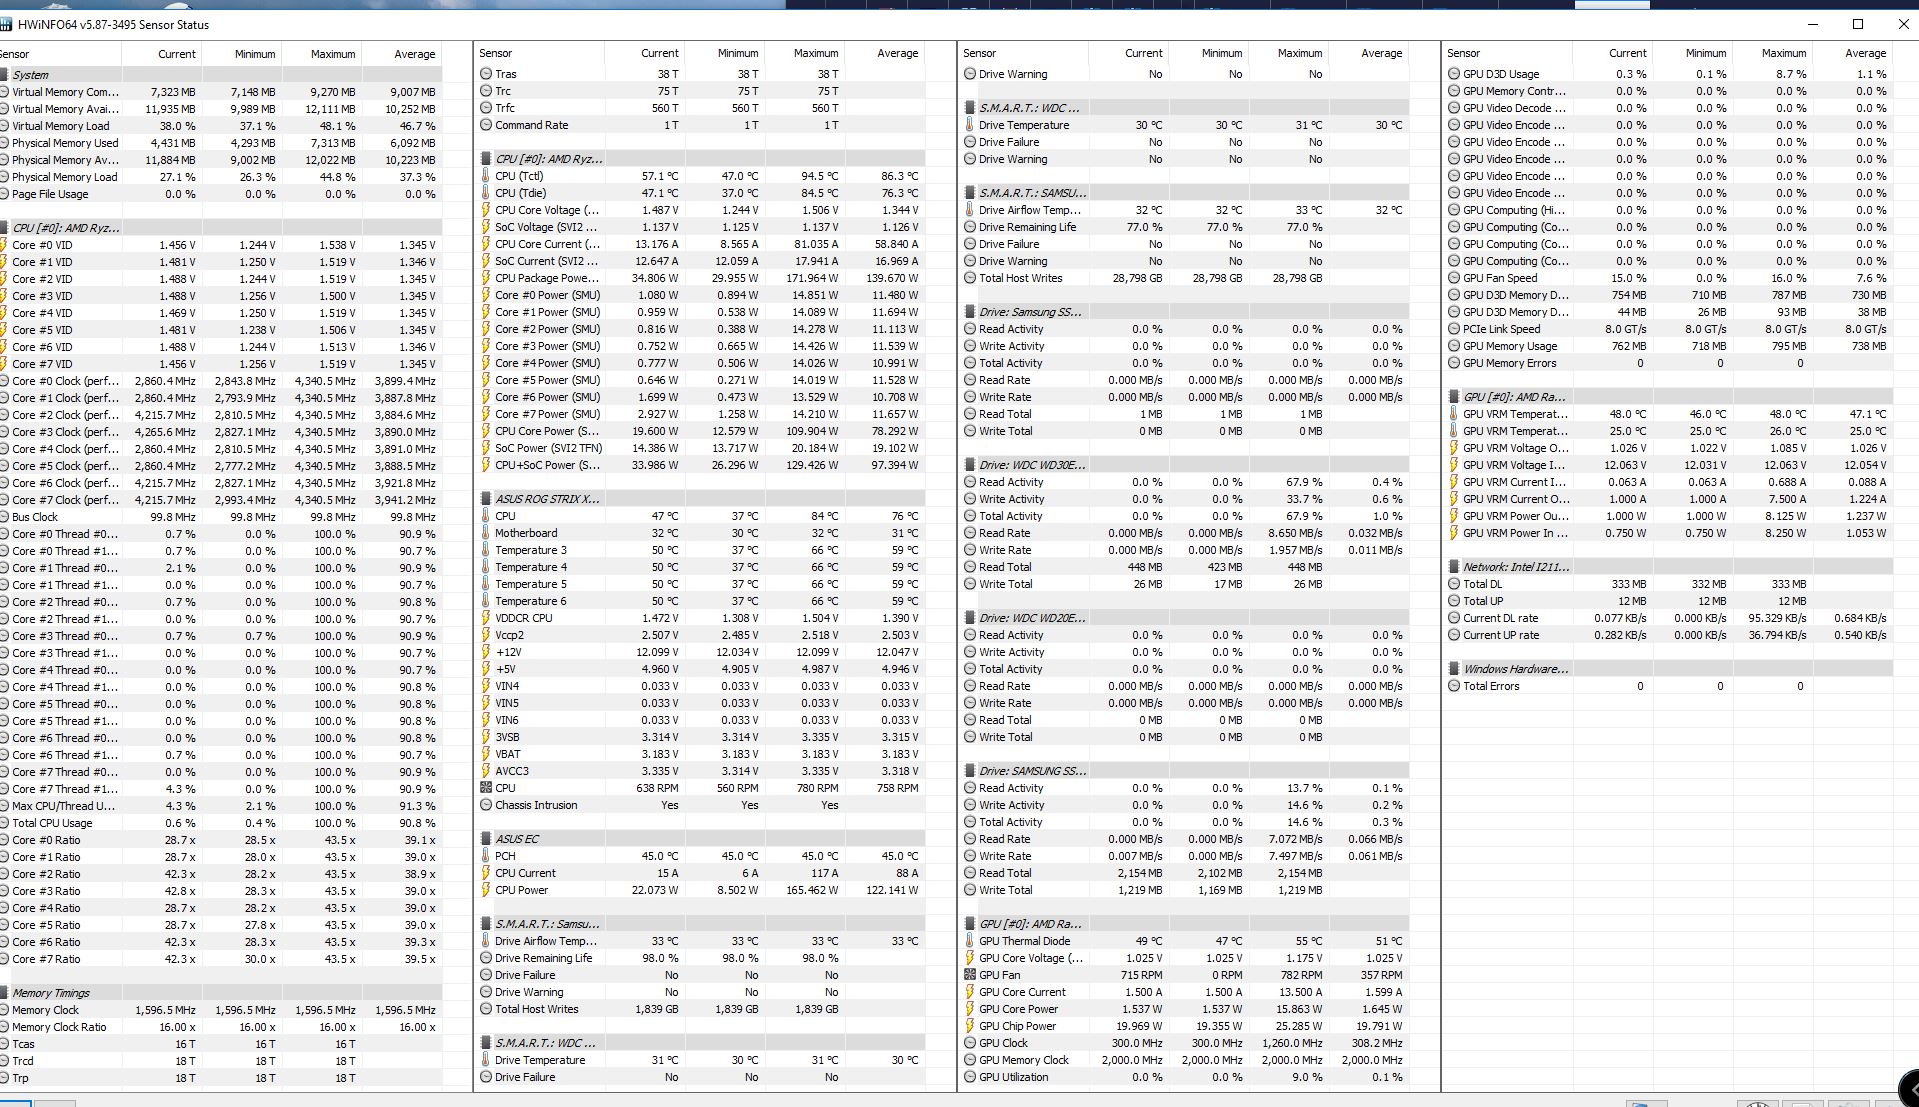Select the Core #7 Ratio row label
This screenshot has width=1919, height=1107.
click(46, 959)
